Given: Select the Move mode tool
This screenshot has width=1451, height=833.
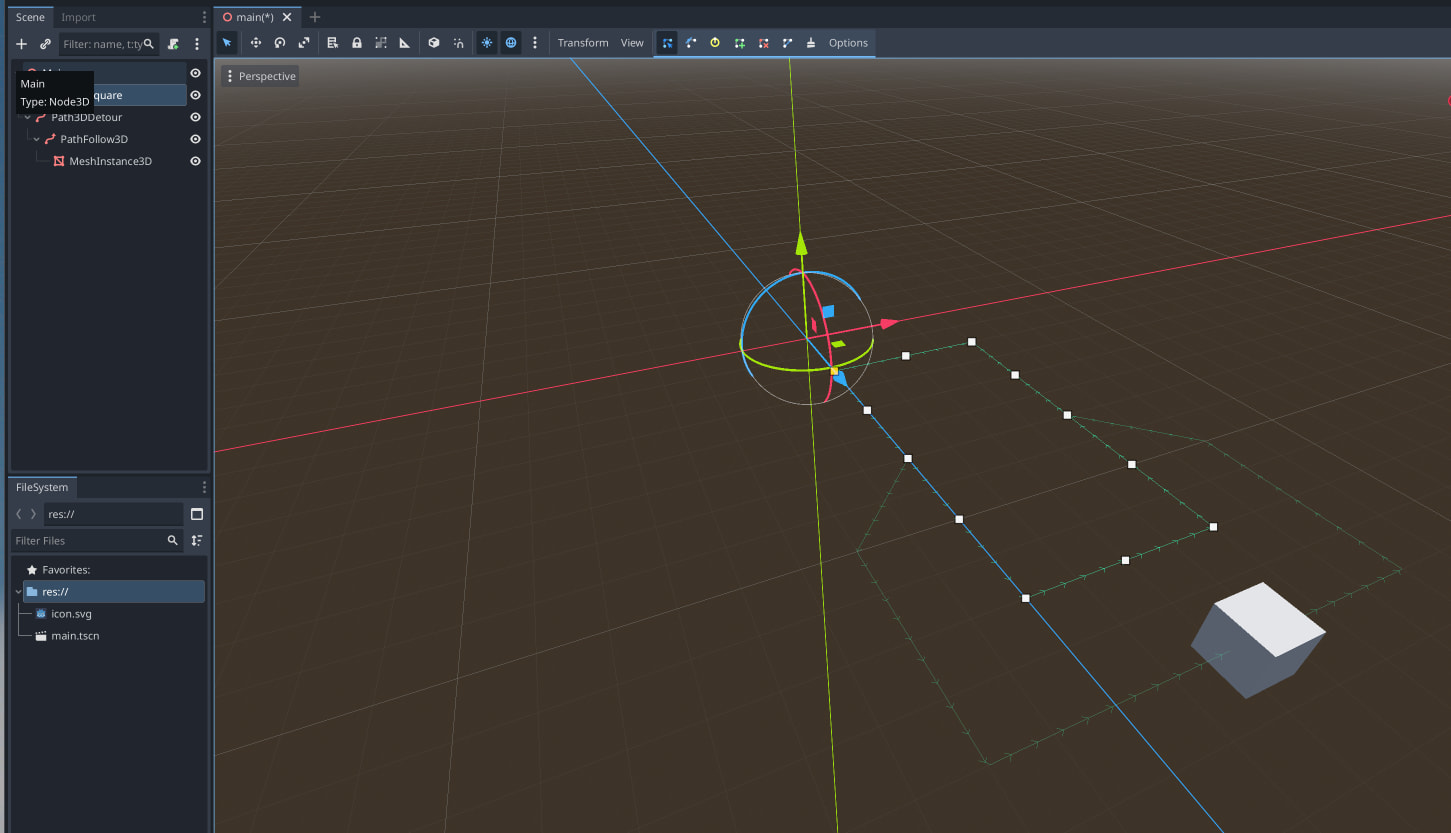Looking at the screenshot, I should point(255,43).
